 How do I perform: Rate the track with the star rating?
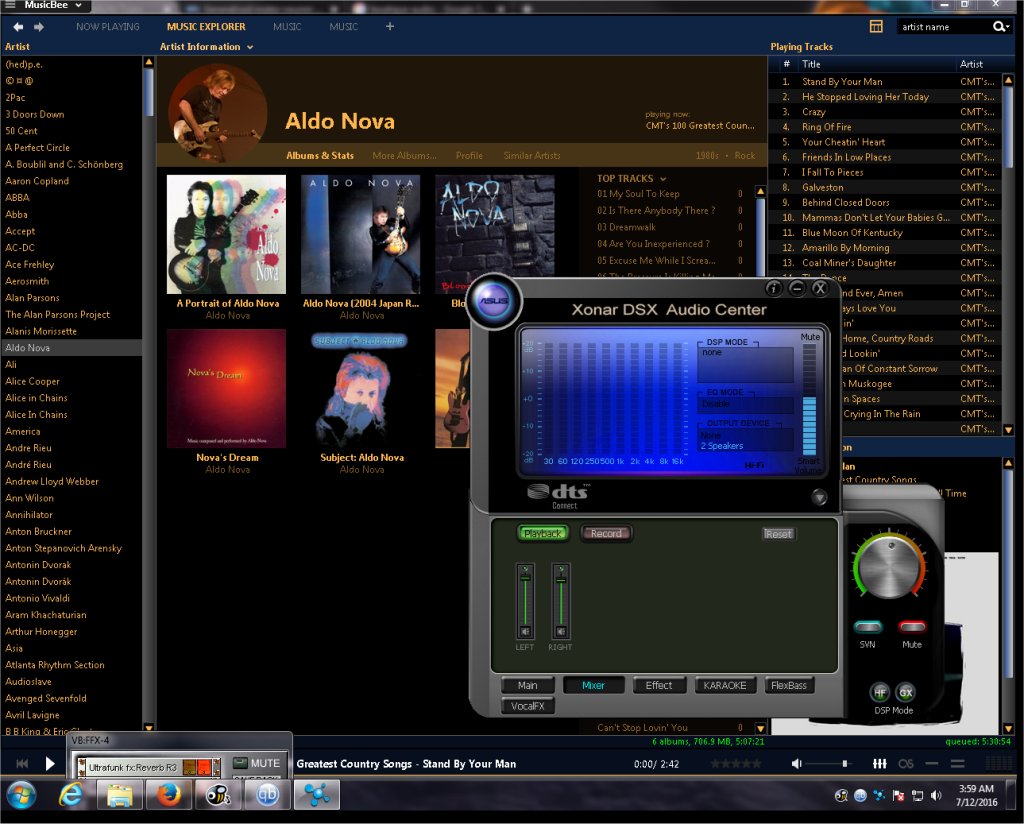click(x=736, y=763)
